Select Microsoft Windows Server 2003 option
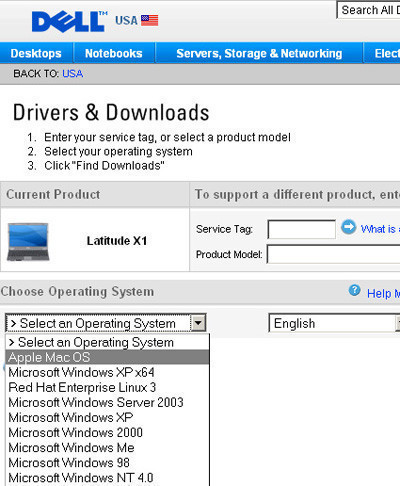 (x=107, y=402)
